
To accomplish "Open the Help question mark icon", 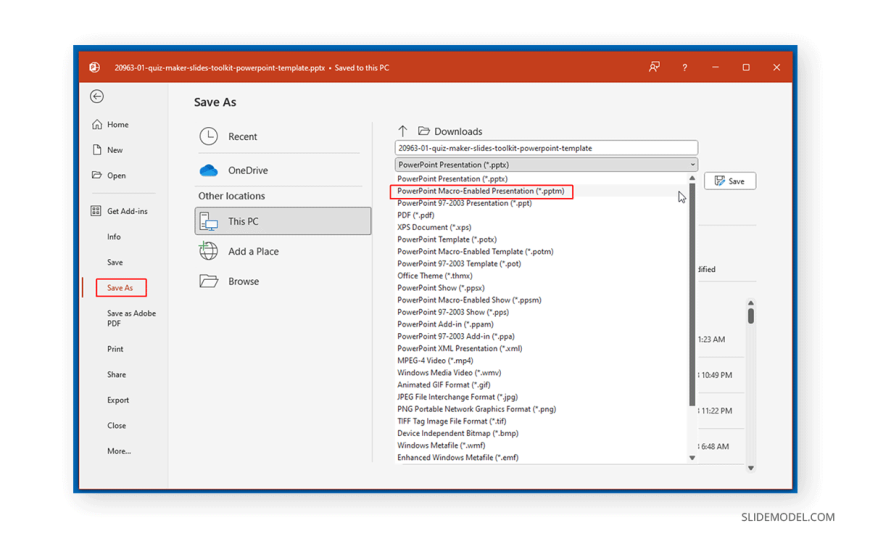I will 685,67.
